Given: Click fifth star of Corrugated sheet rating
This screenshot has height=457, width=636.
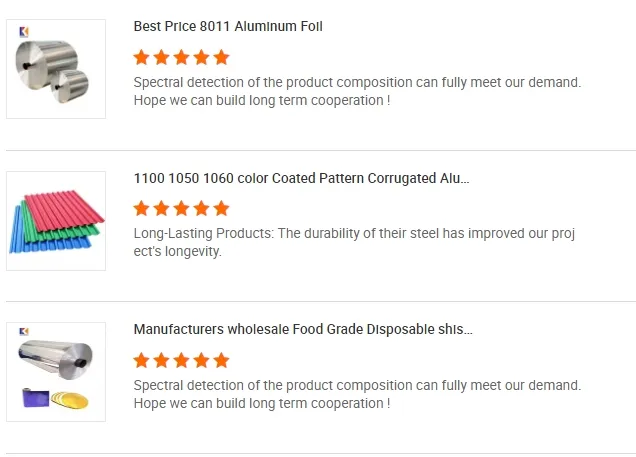Looking at the screenshot, I should pos(221,209).
